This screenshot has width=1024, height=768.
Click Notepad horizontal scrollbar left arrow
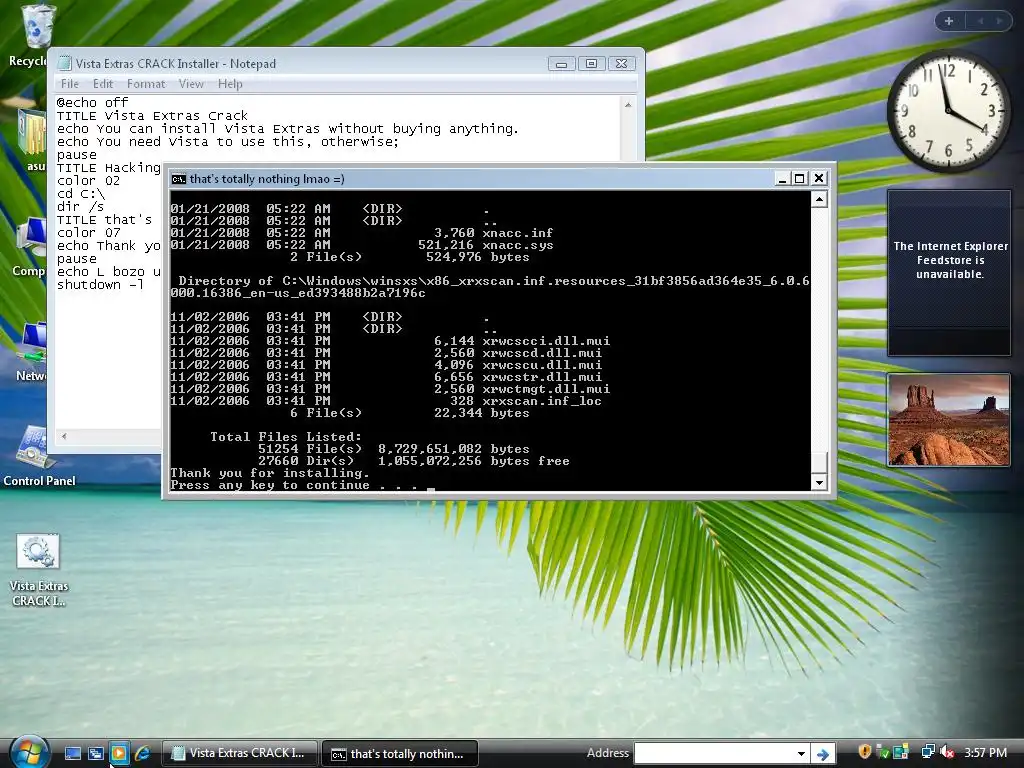point(63,436)
